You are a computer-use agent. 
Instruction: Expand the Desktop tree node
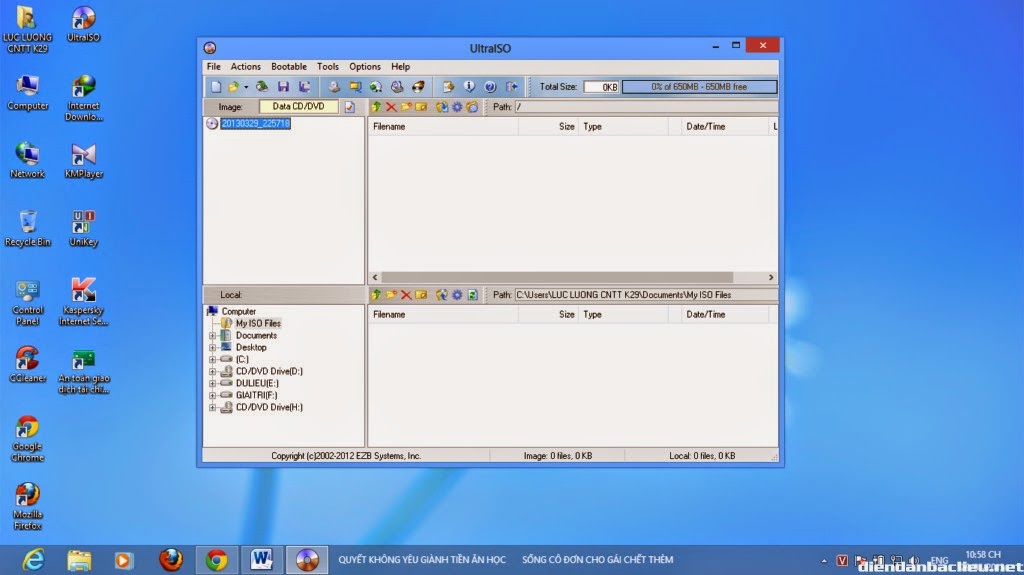(212, 347)
